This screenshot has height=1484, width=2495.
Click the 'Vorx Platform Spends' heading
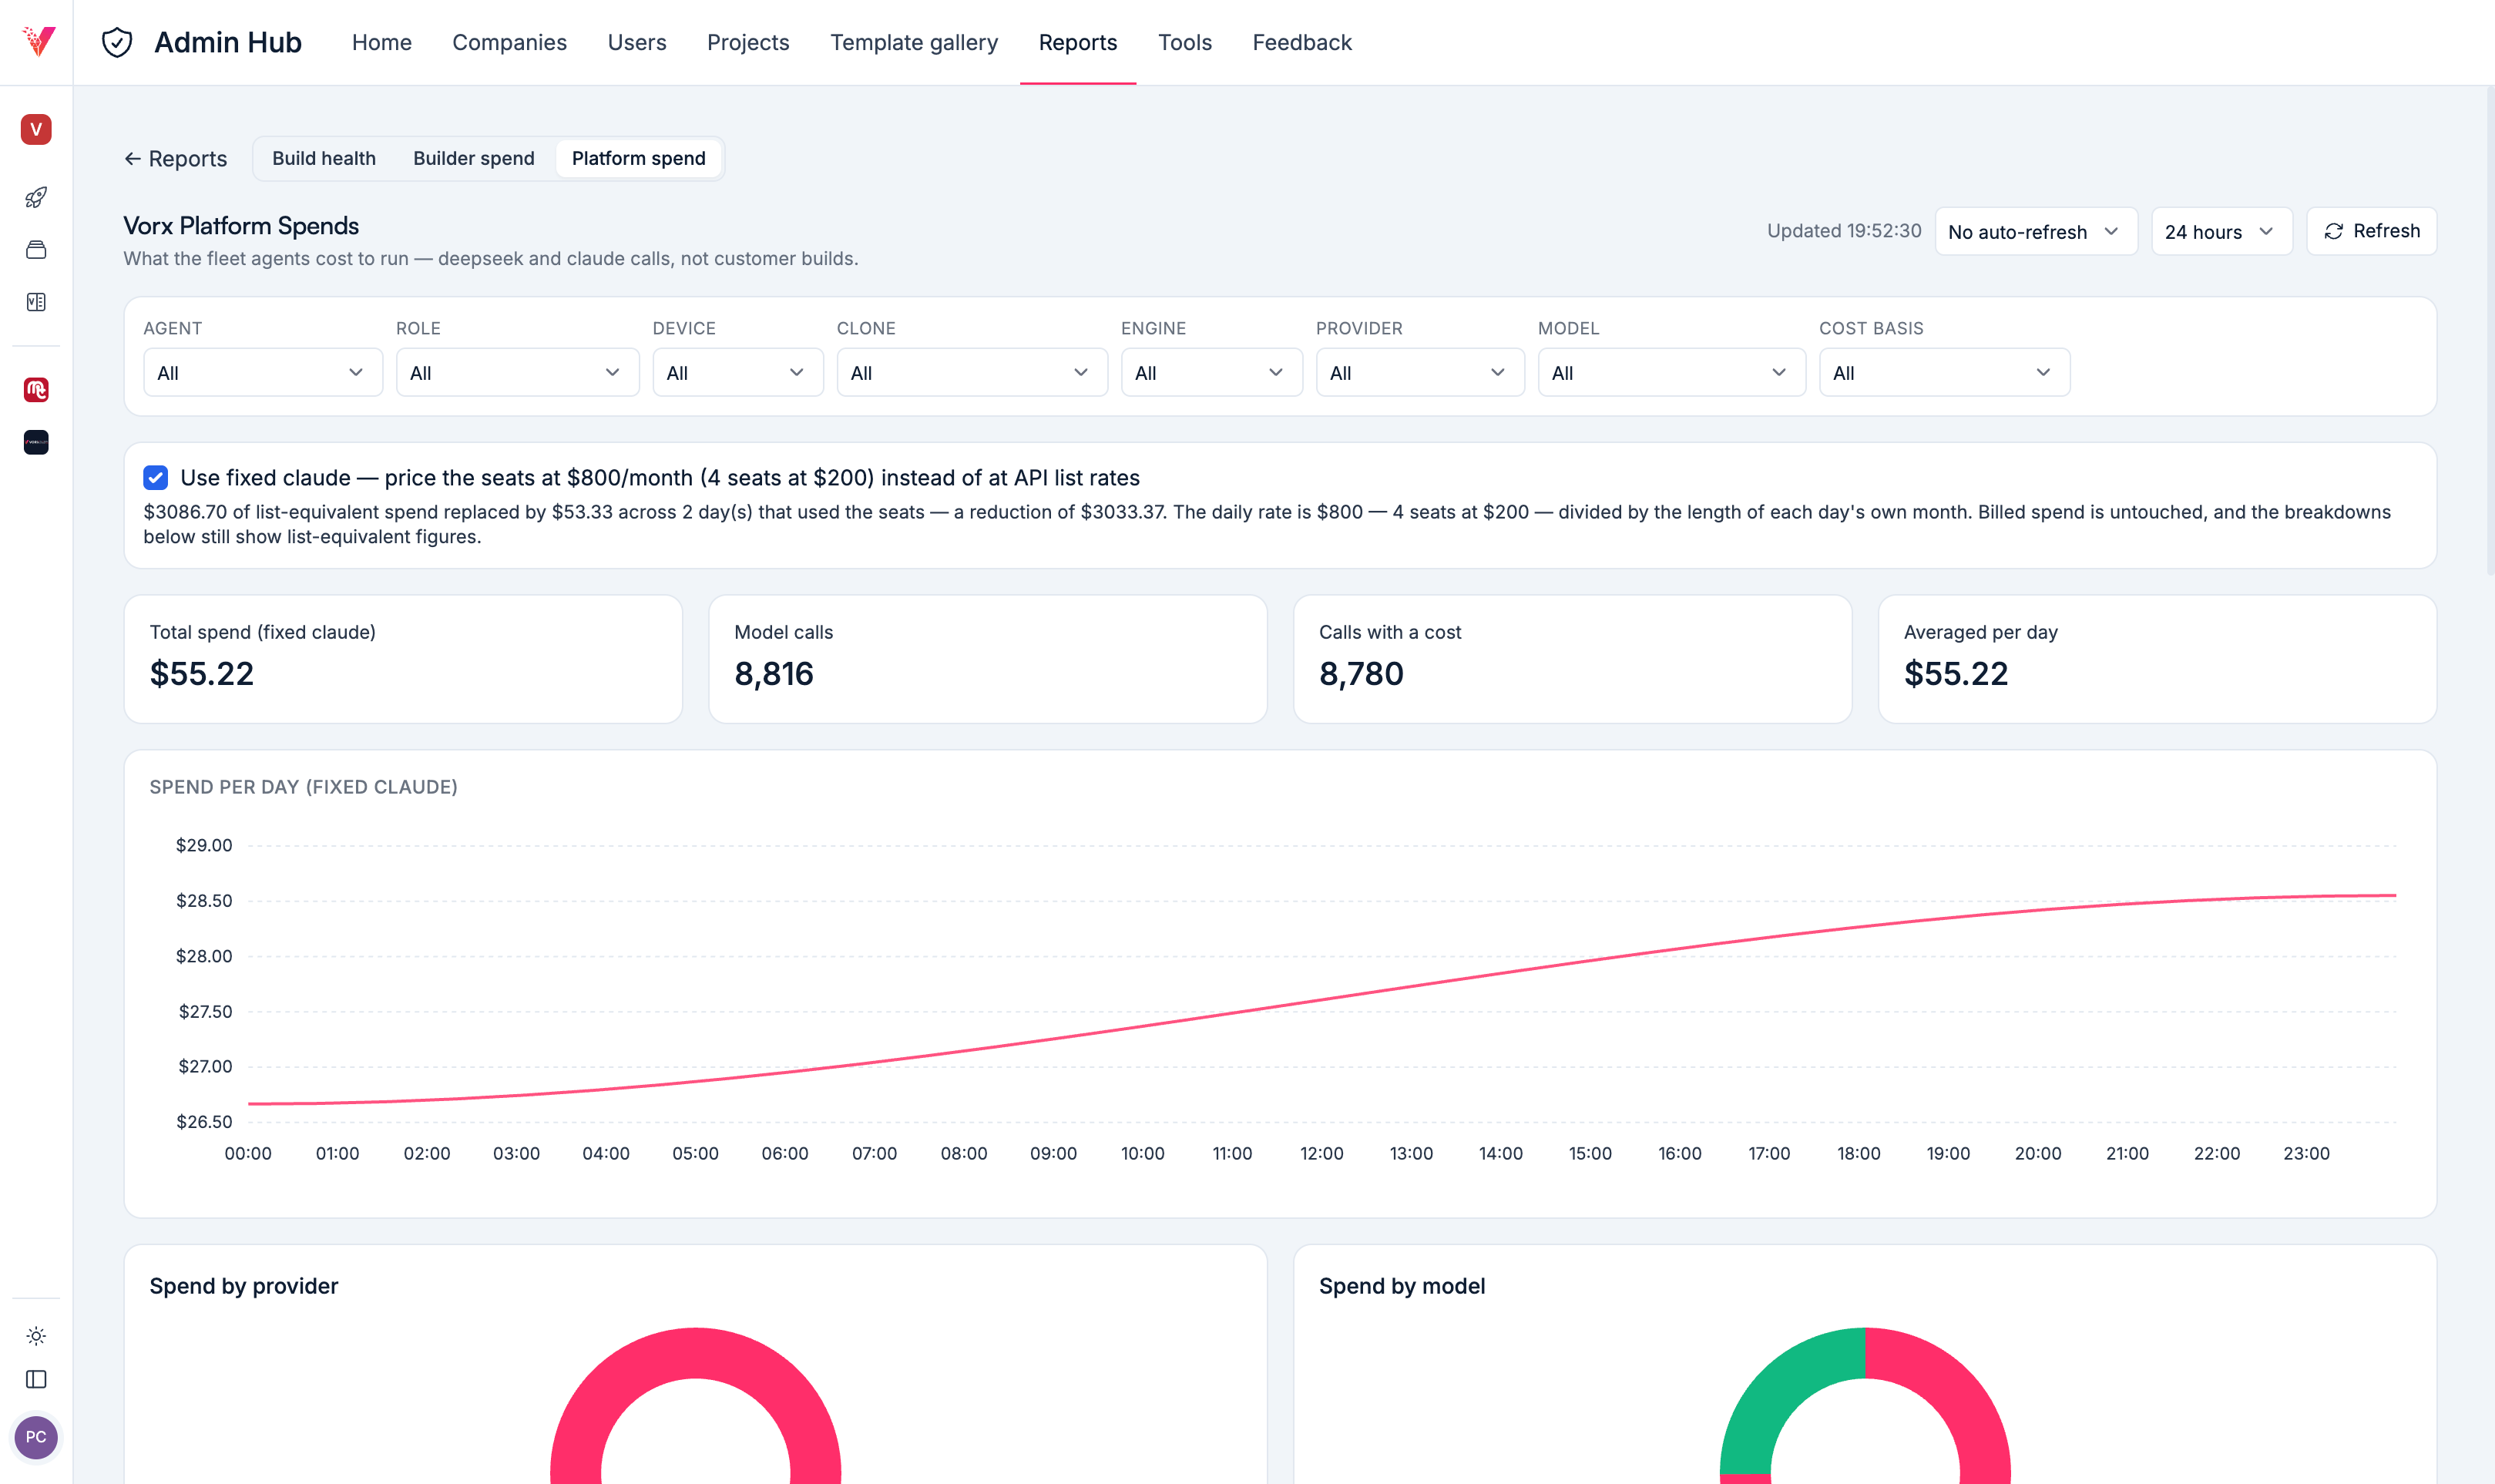[x=241, y=226]
